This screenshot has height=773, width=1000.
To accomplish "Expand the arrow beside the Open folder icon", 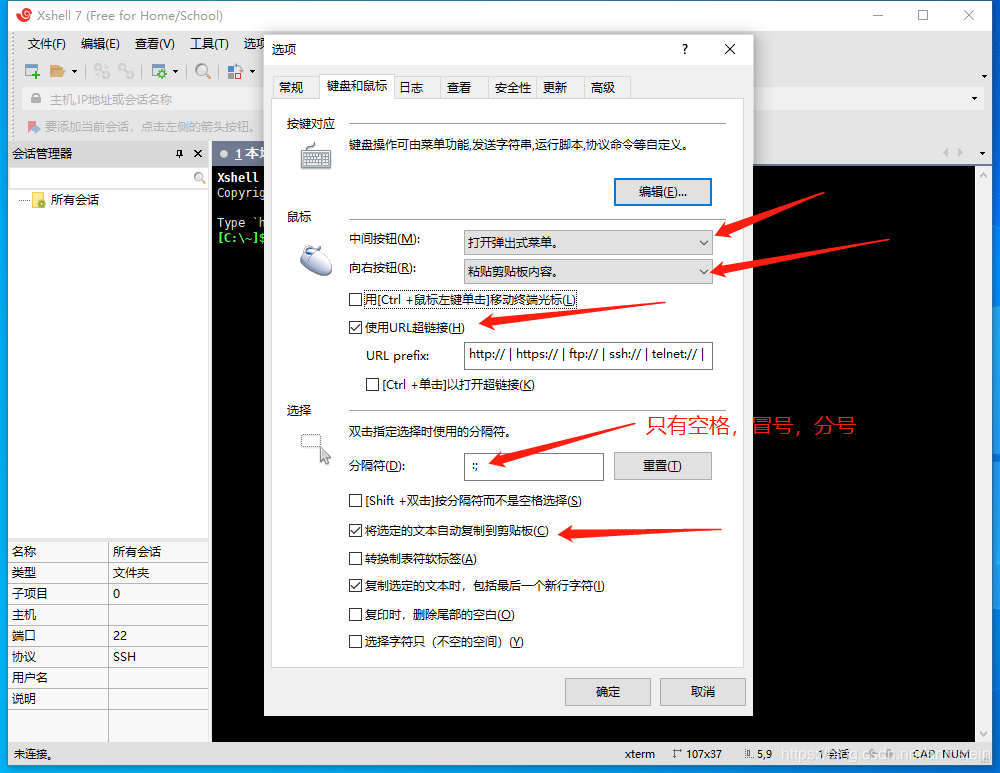I will click(74, 71).
